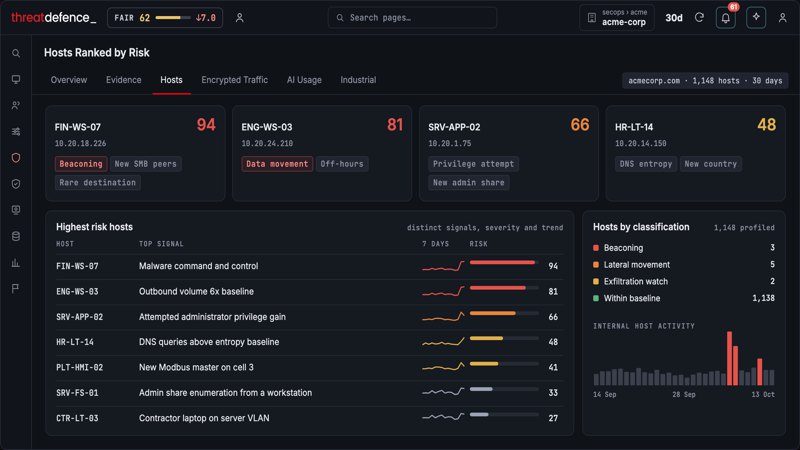Click the New country tag
Screen dimensions: 800x450
[711, 164]
